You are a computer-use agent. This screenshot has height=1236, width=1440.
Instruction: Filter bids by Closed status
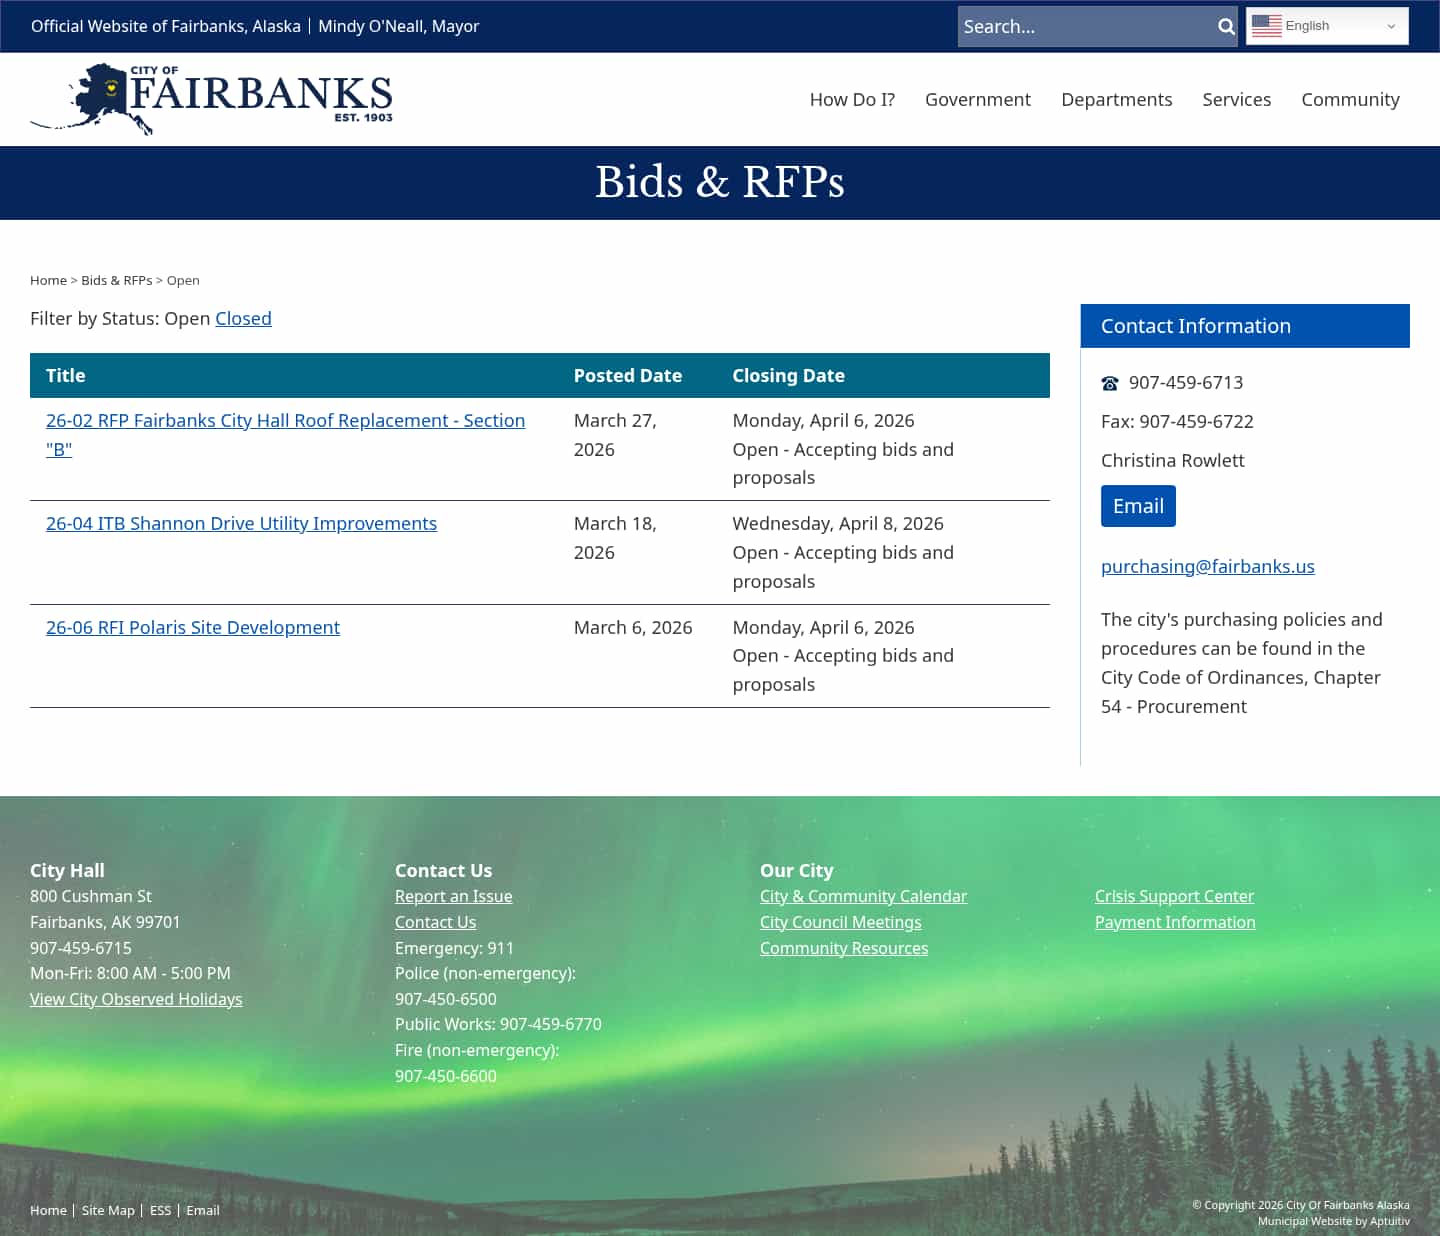coord(243,318)
